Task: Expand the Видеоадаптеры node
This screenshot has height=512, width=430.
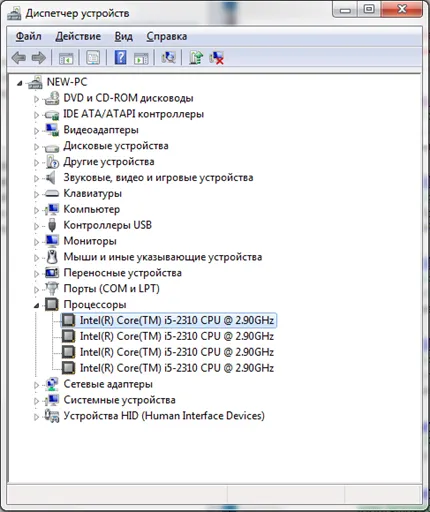Action: [x=36, y=131]
